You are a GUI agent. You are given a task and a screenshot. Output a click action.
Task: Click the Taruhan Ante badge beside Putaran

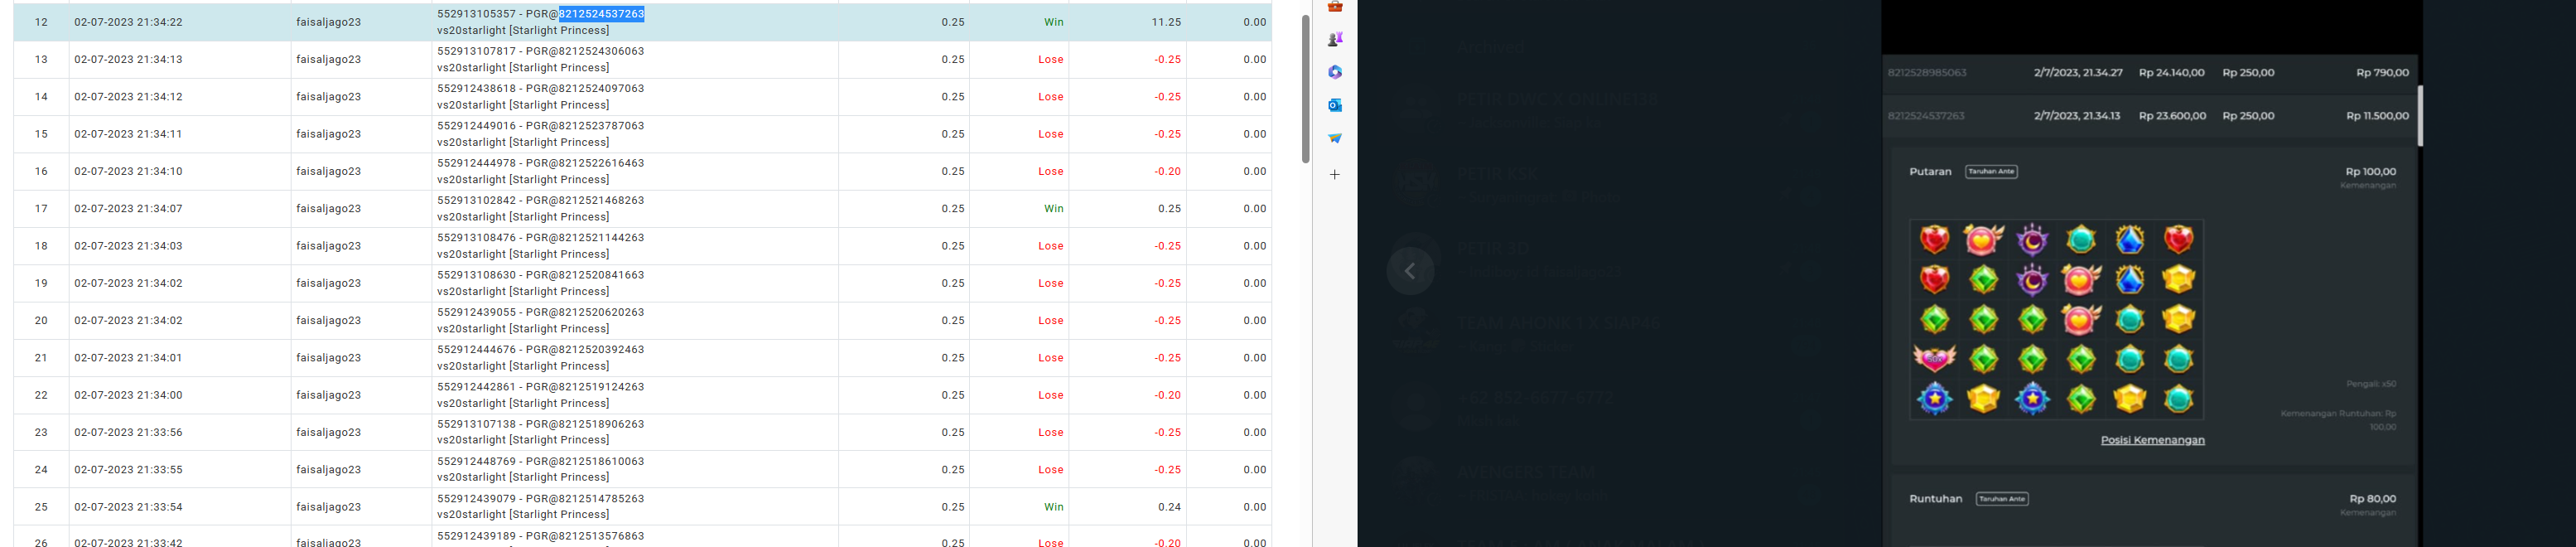pyautogui.click(x=1991, y=172)
